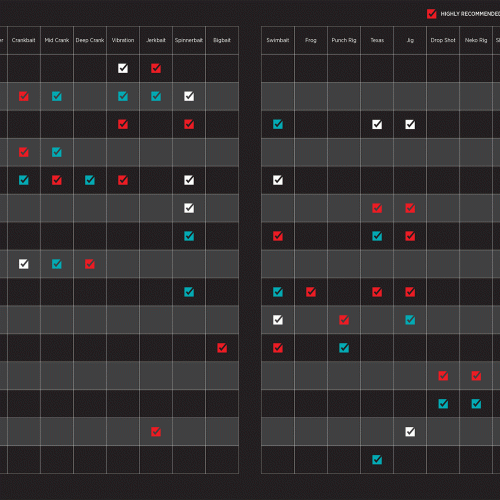Click the red Highly Recommended legend checkmark

[432, 14]
